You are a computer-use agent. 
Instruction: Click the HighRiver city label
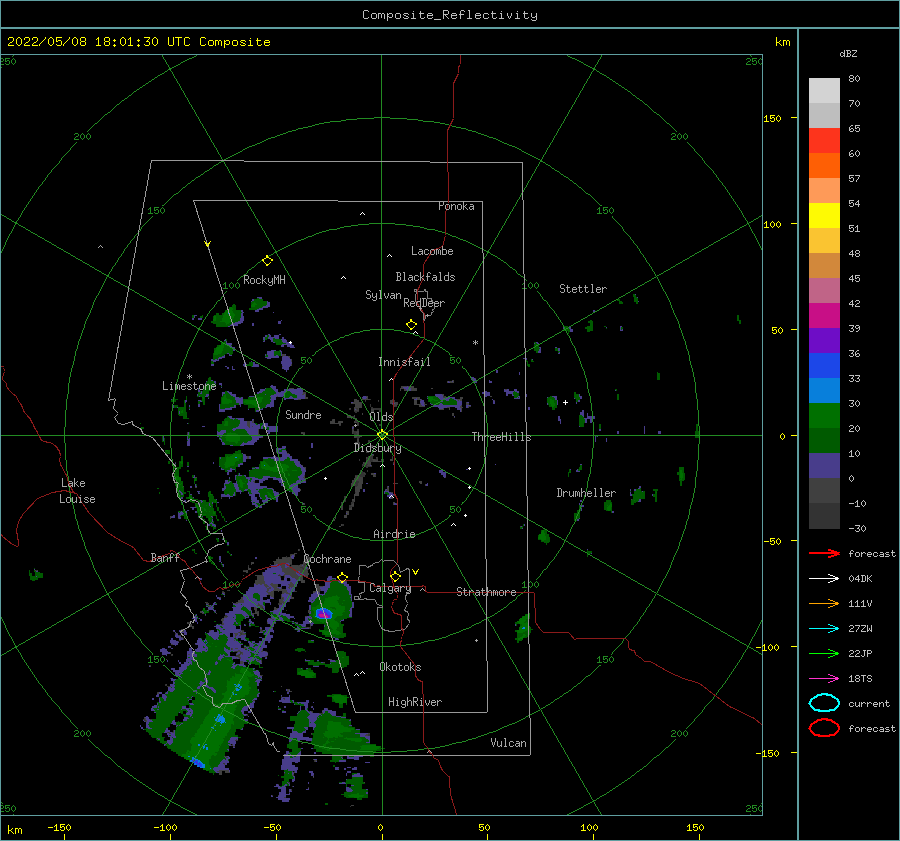tap(415, 702)
